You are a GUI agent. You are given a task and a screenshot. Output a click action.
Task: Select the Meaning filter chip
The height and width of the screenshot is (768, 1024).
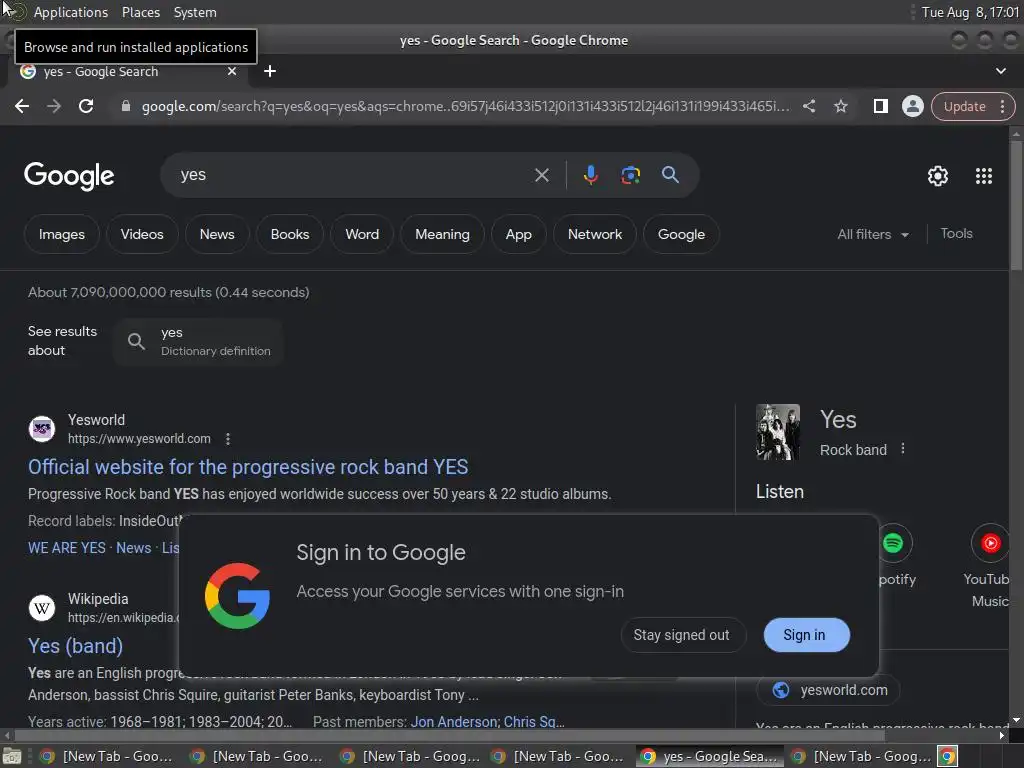(442, 234)
